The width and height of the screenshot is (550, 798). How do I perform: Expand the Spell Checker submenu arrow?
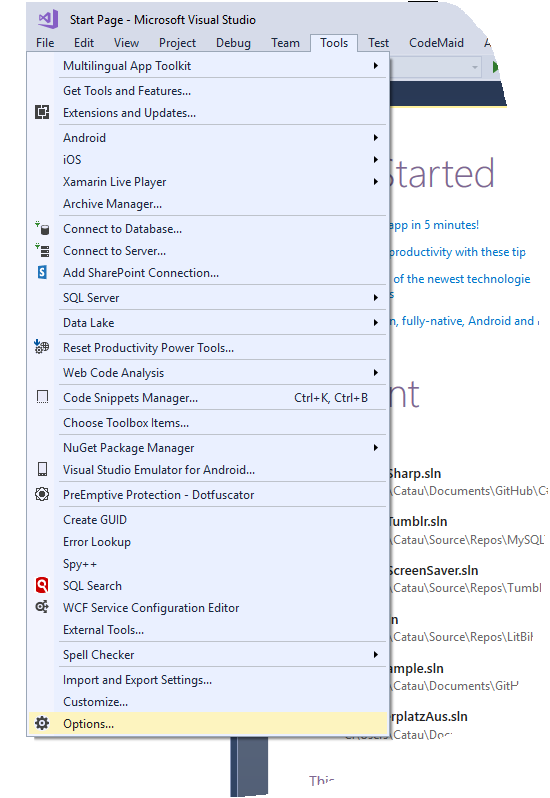375,654
